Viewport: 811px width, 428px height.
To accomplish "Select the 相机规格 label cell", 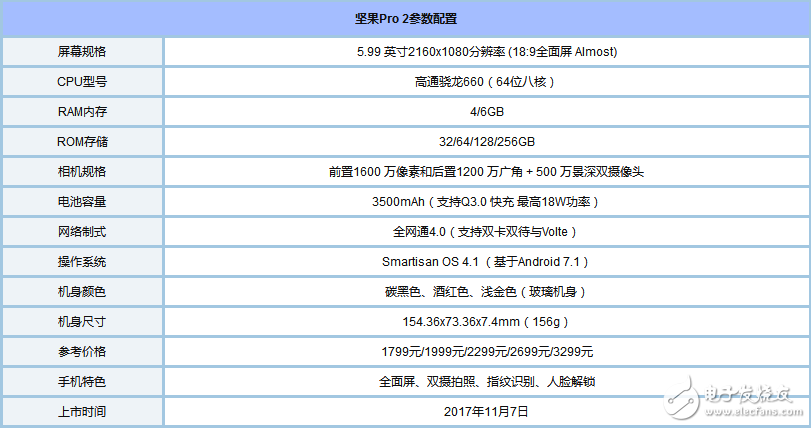I will click(x=82, y=171).
